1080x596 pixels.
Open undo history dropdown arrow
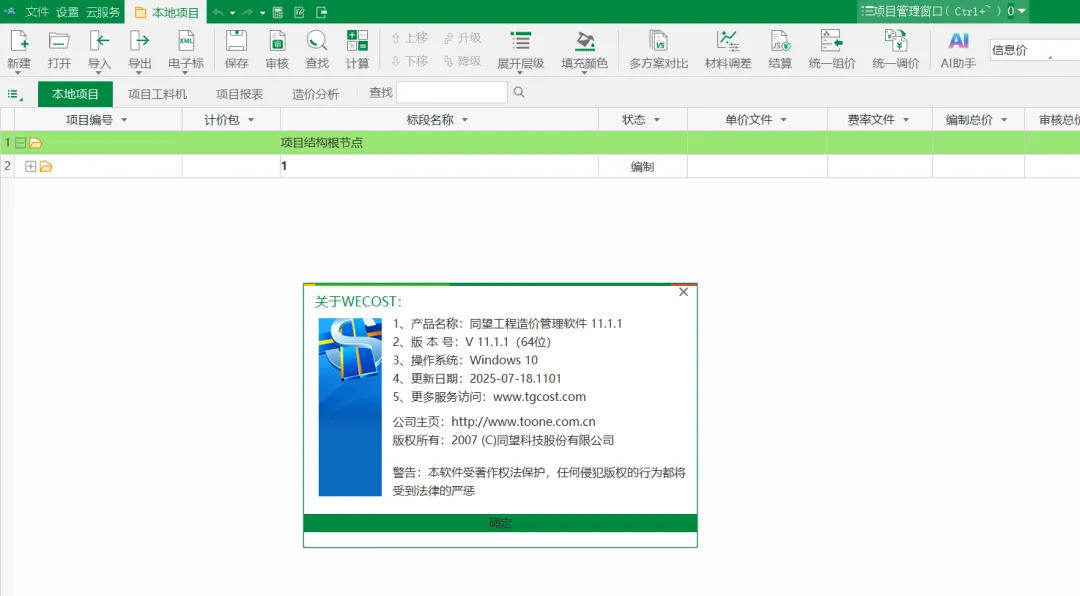click(232, 13)
